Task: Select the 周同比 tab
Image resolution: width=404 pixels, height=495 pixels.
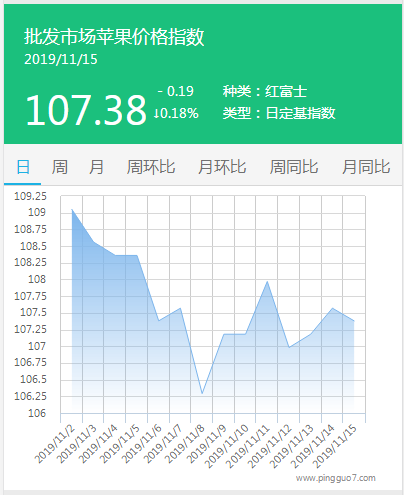Action: click(x=294, y=167)
